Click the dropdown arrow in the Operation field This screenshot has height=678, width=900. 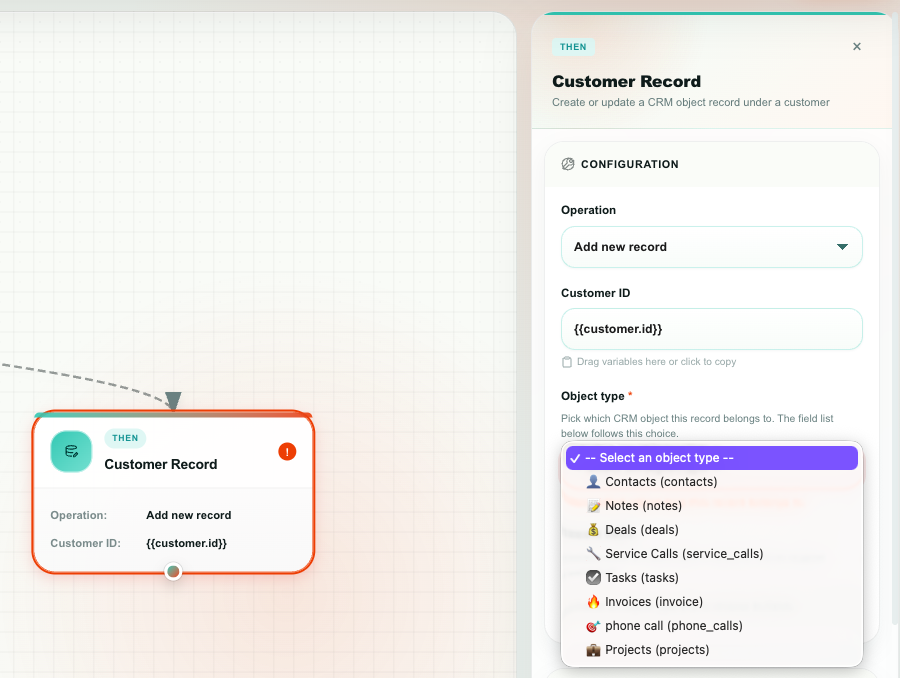[x=842, y=247]
